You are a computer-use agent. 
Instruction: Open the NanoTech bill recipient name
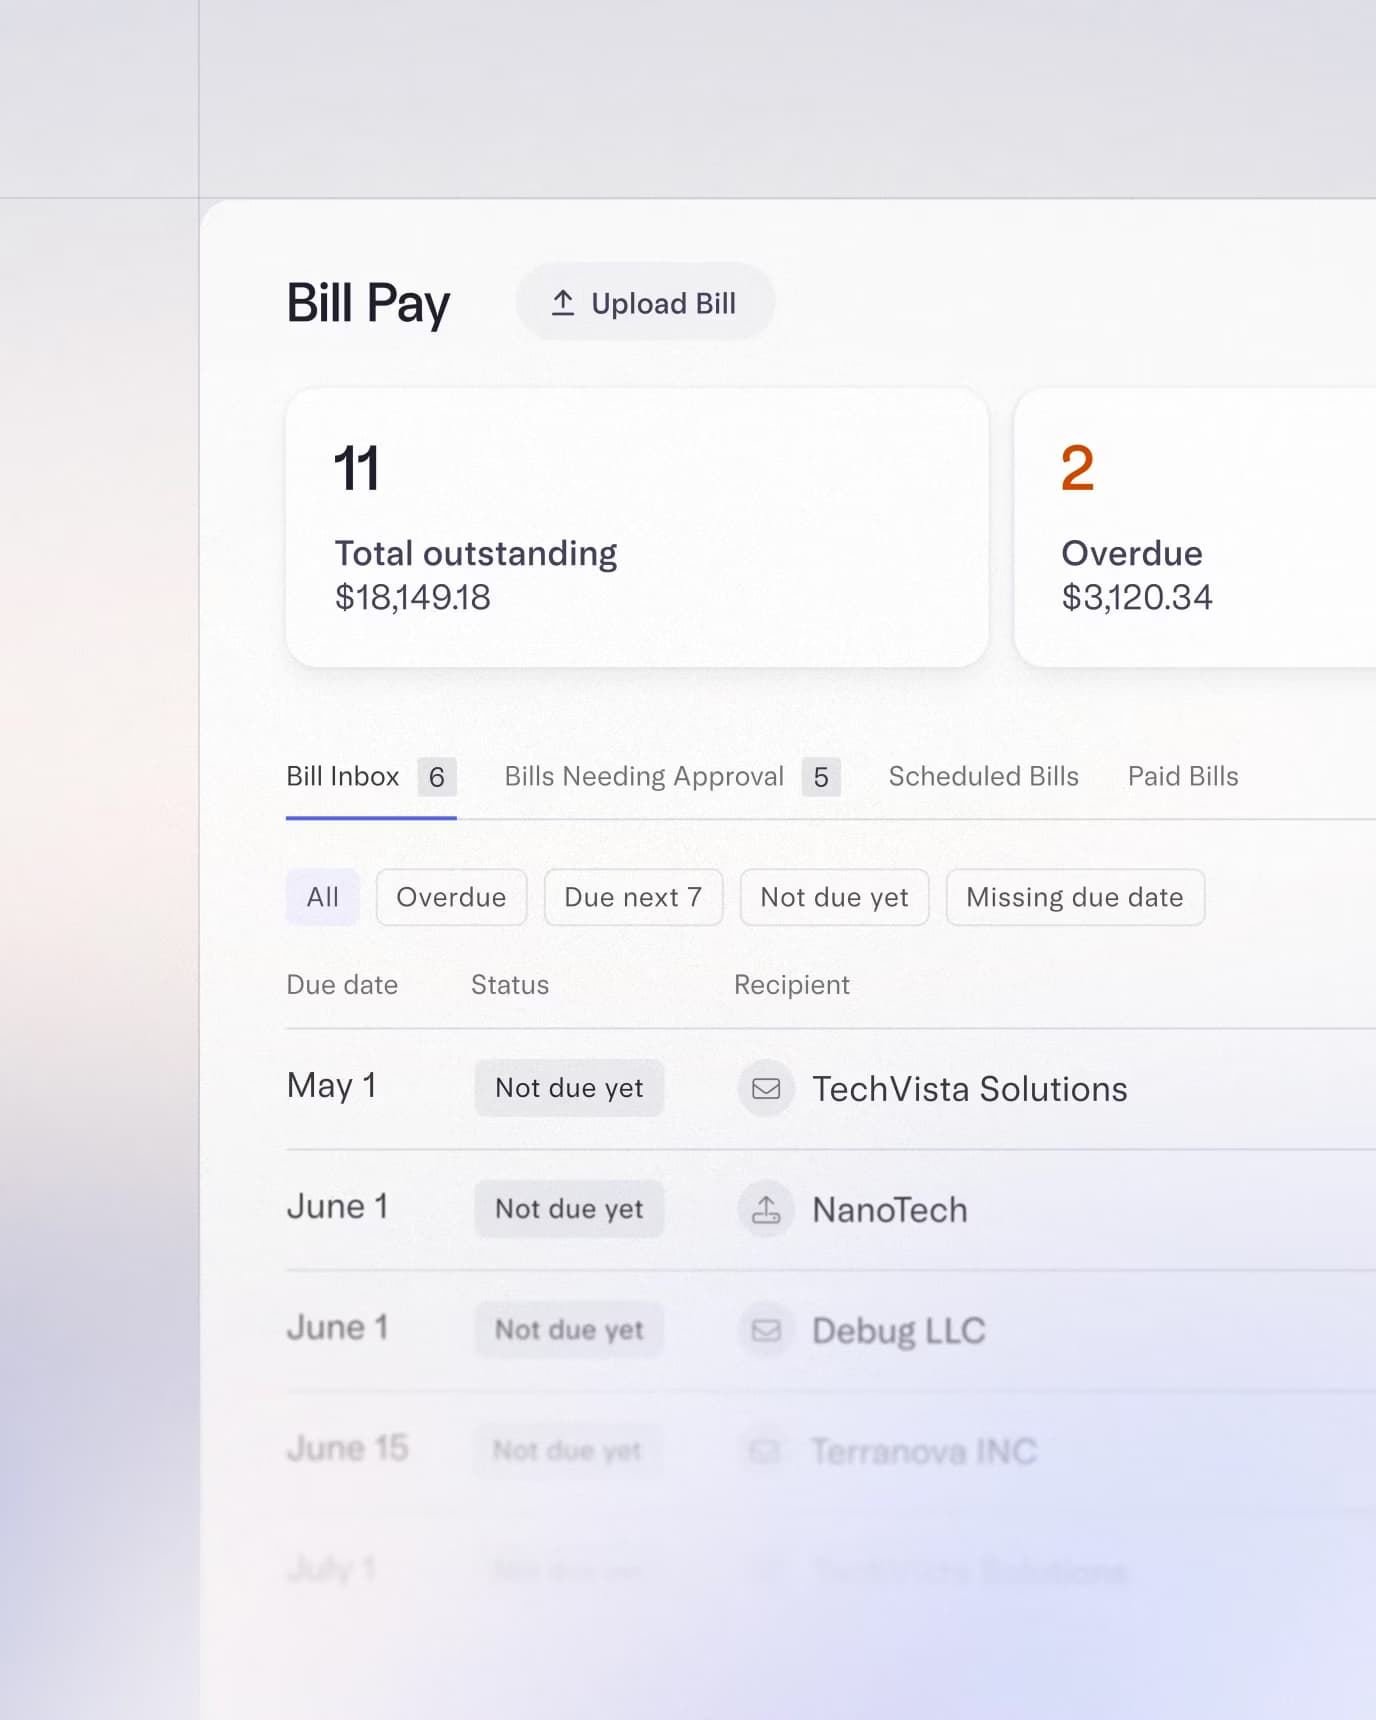click(x=889, y=1210)
